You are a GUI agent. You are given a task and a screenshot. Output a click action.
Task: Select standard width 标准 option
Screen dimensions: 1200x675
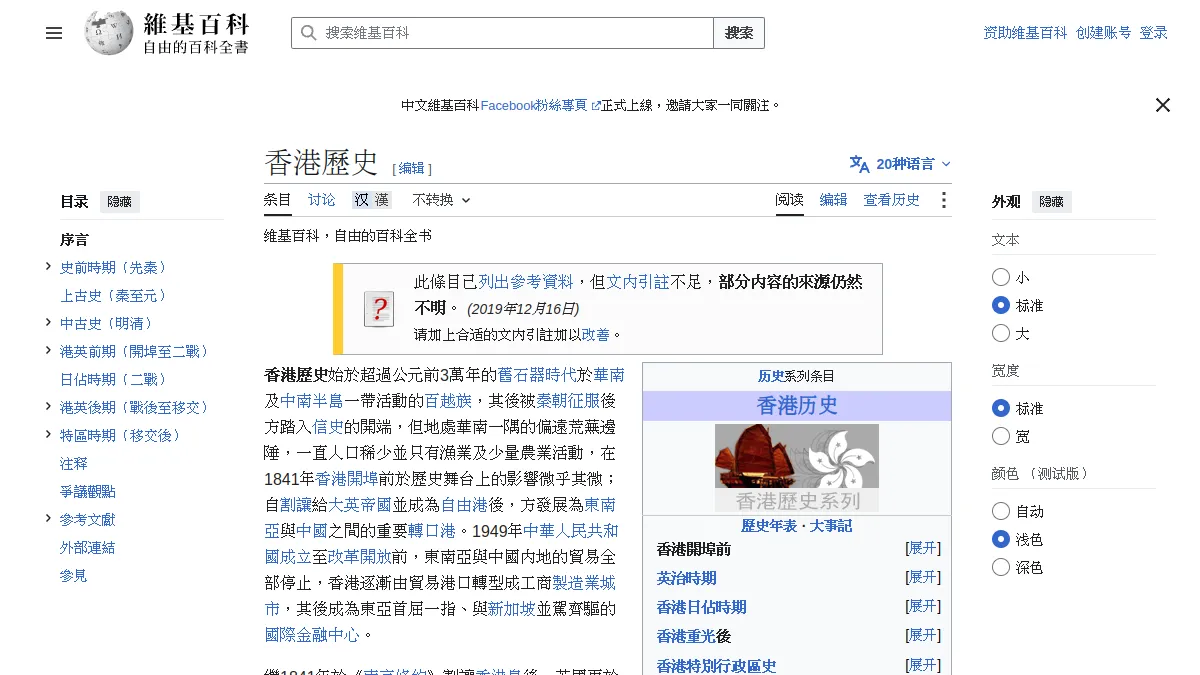point(1001,408)
